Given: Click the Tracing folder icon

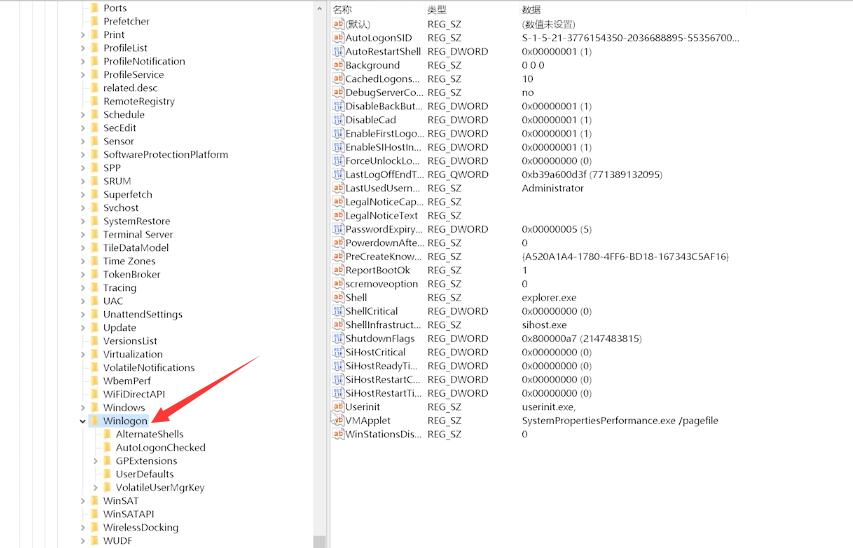Looking at the screenshot, I should [x=95, y=287].
